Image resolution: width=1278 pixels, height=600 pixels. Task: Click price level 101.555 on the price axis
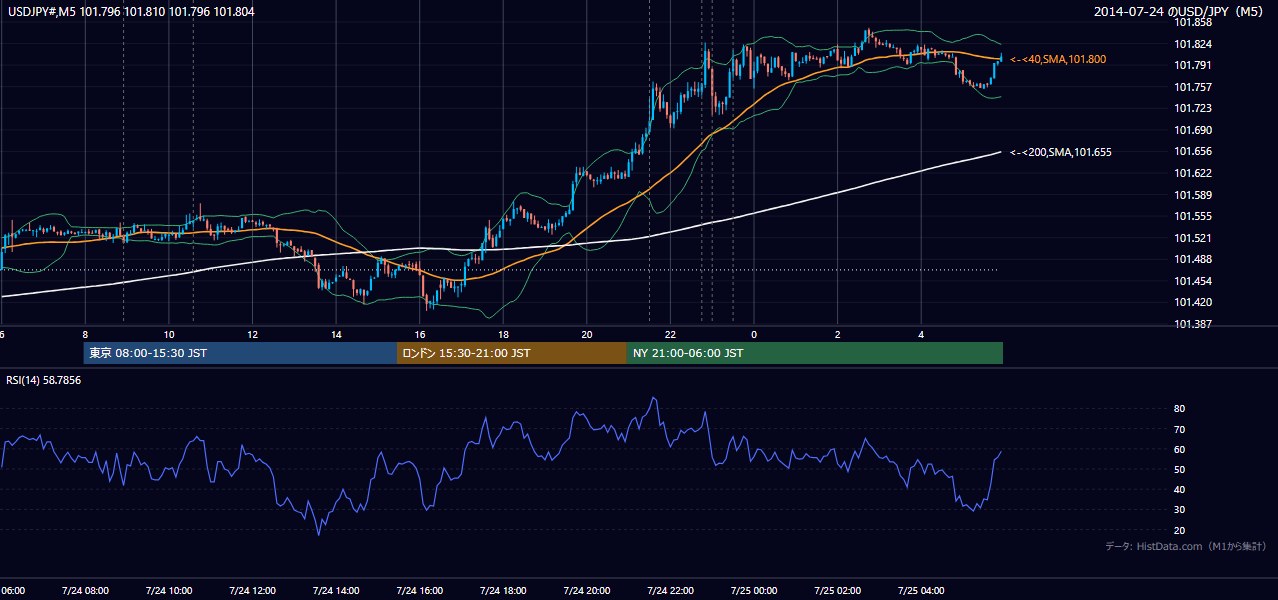point(1194,216)
